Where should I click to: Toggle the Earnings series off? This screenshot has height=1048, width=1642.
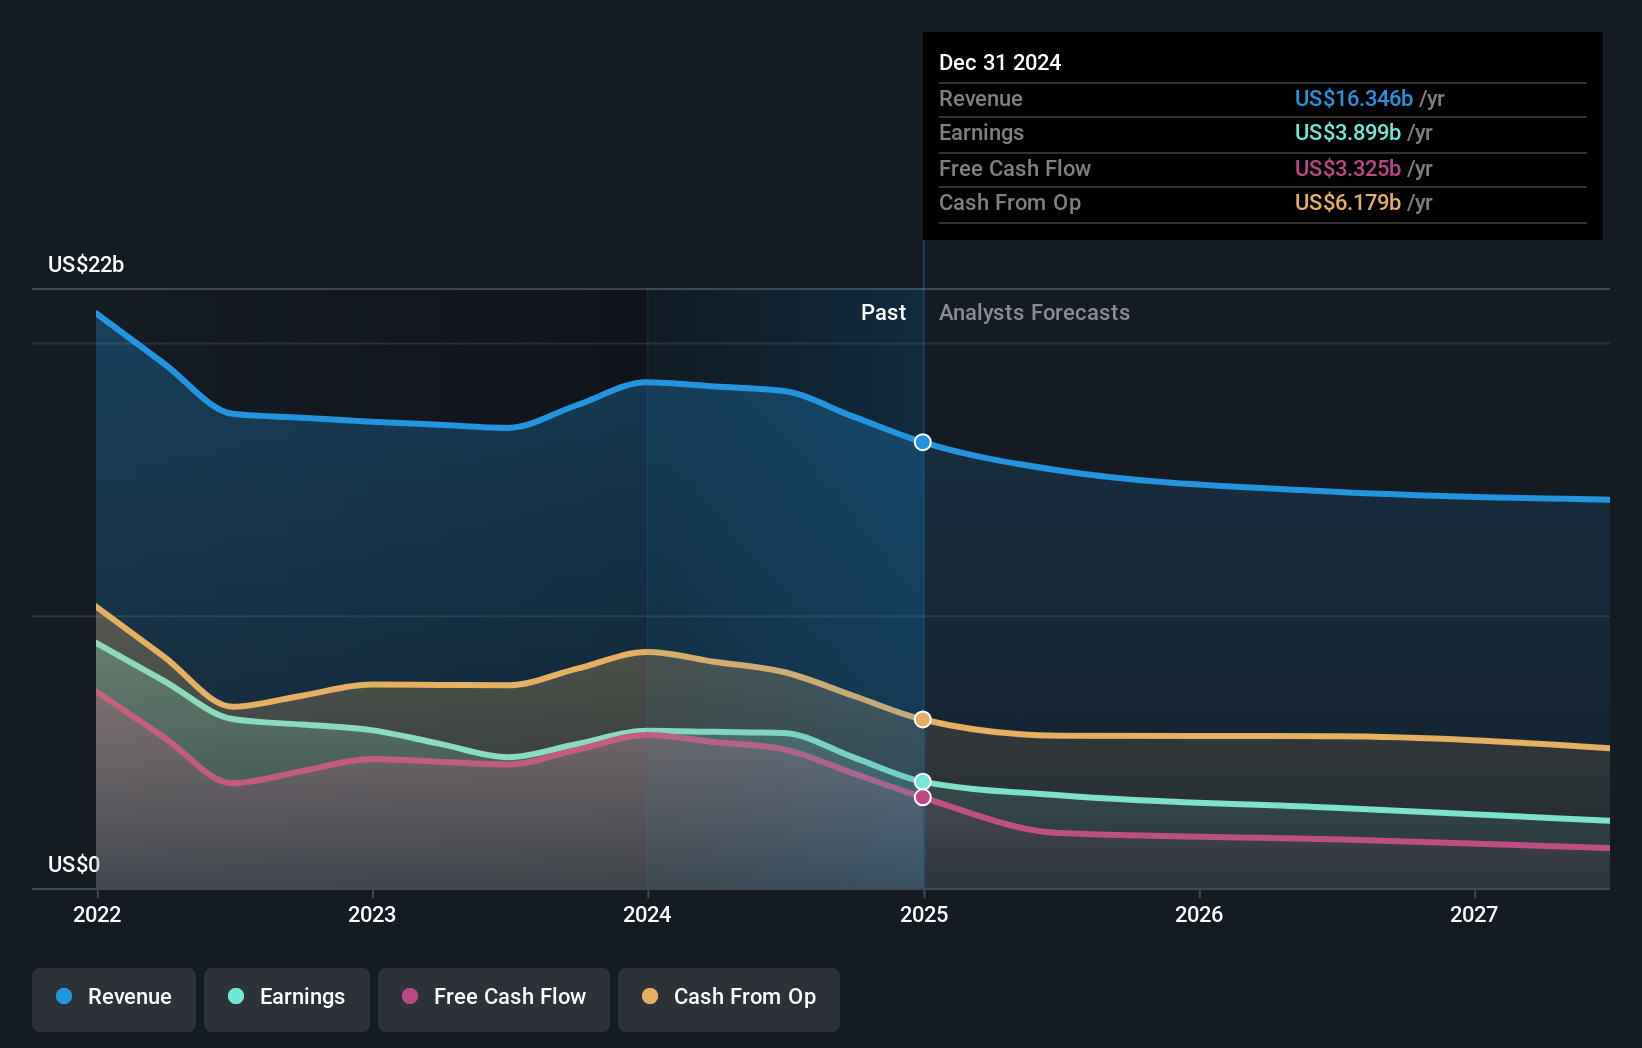(287, 997)
